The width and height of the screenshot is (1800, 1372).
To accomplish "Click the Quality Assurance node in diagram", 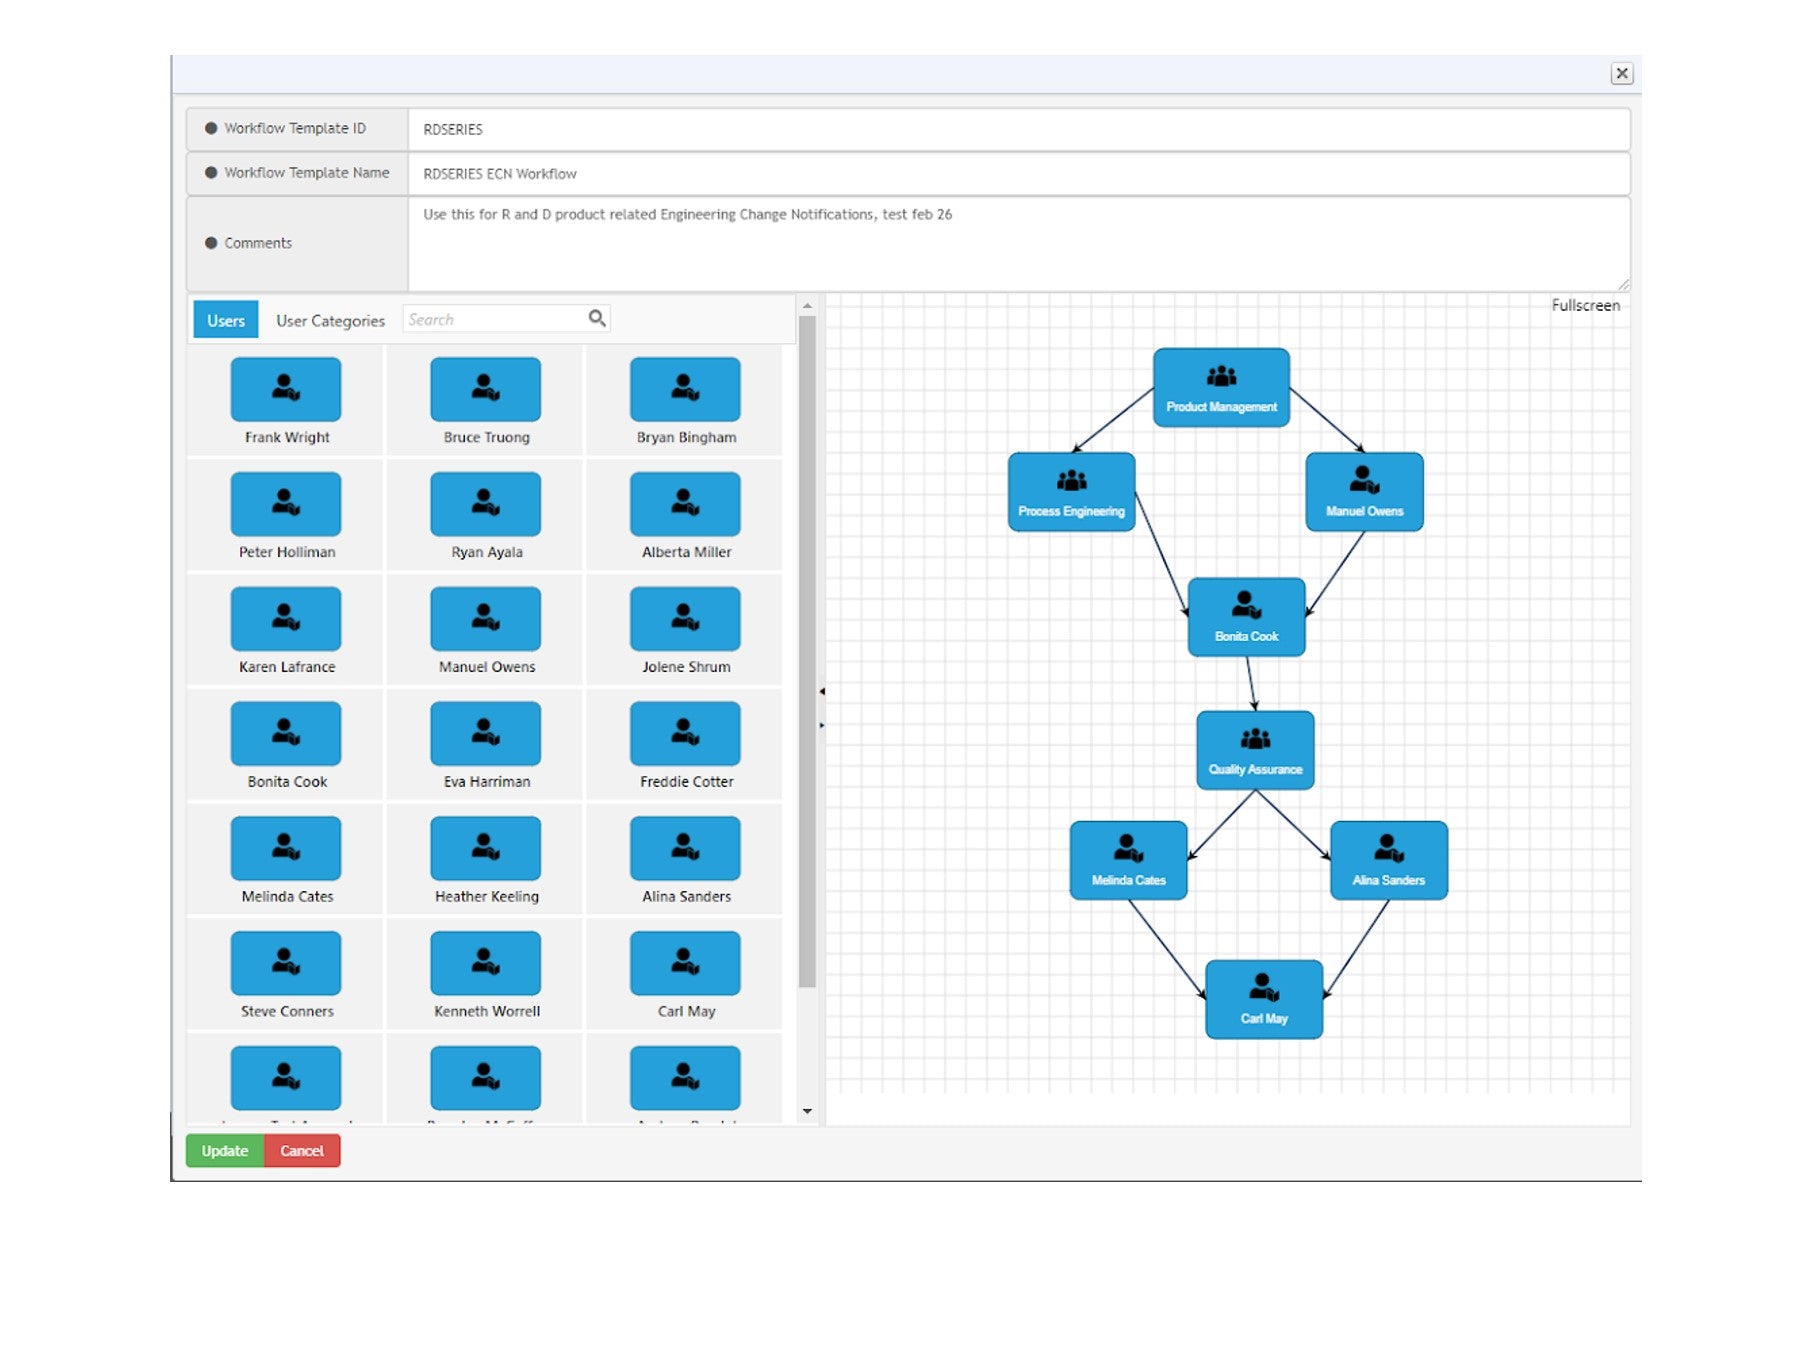I will (1255, 751).
